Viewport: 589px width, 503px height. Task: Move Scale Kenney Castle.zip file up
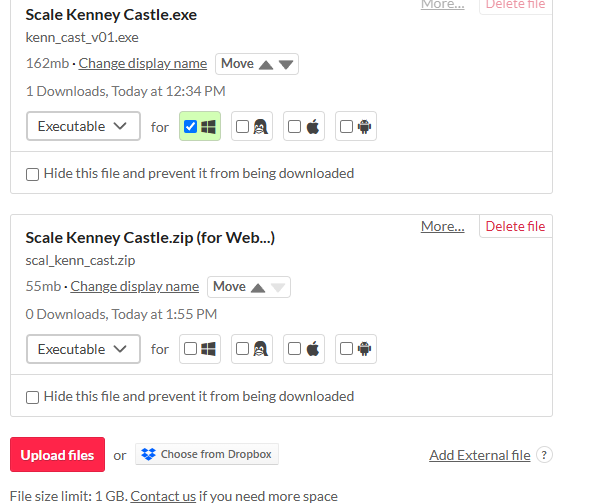click(258, 288)
